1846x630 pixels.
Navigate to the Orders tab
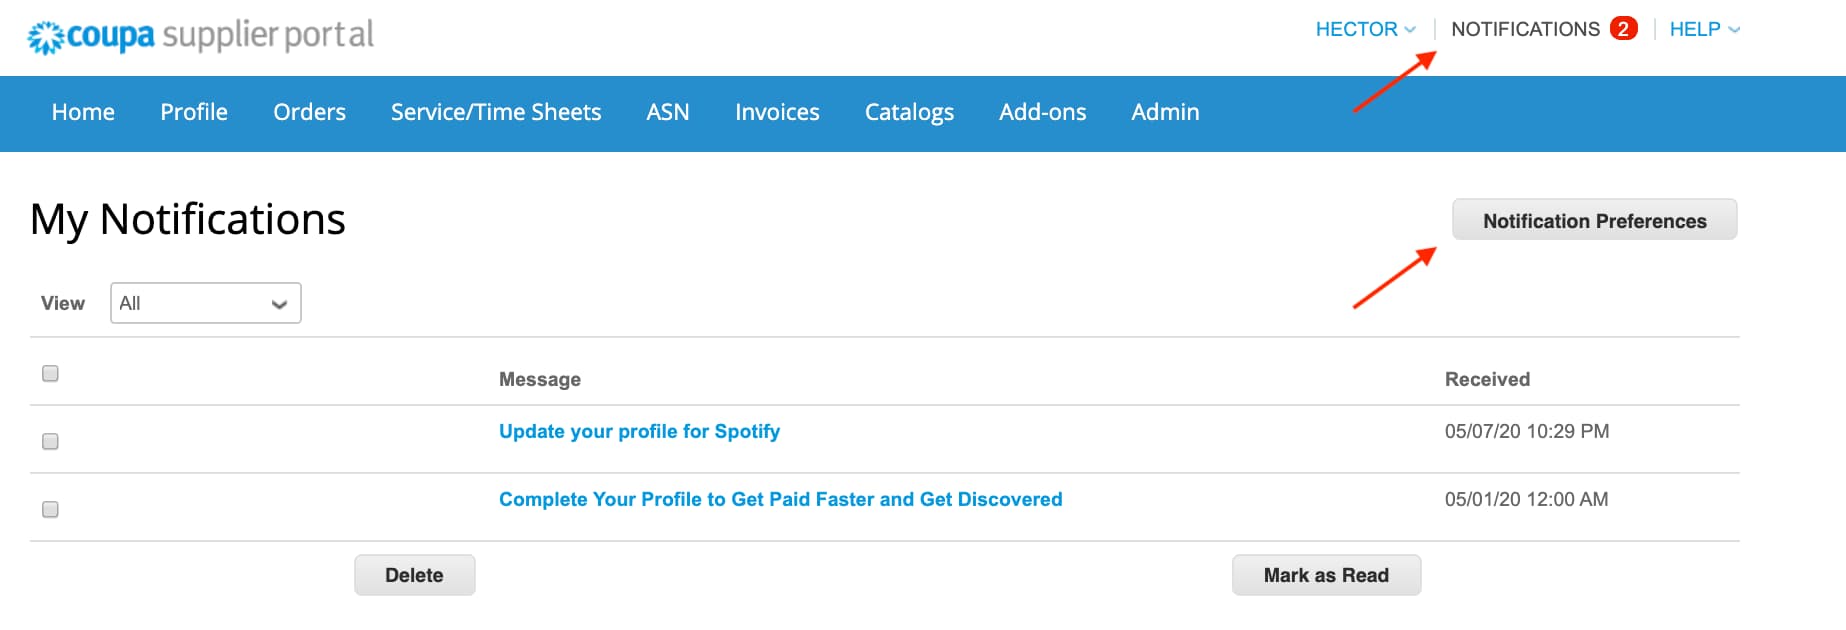click(x=309, y=112)
